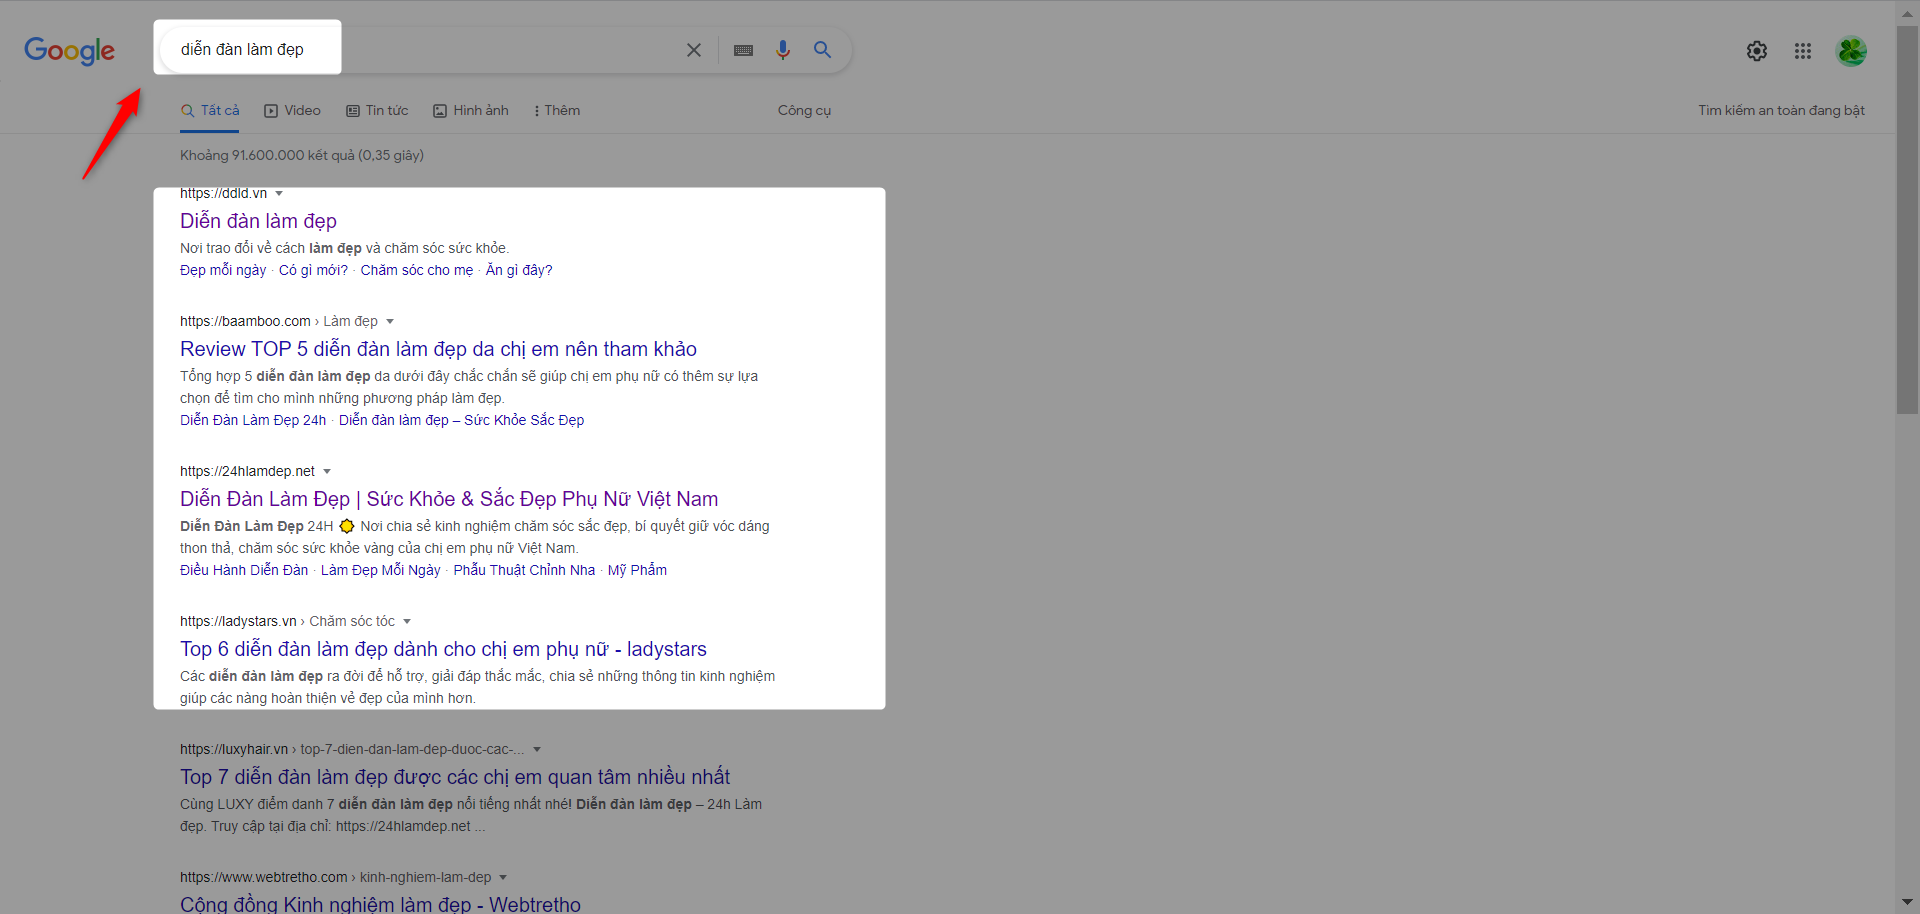
Task: Open the 'Công cụ' tools option
Action: click(x=804, y=111)
